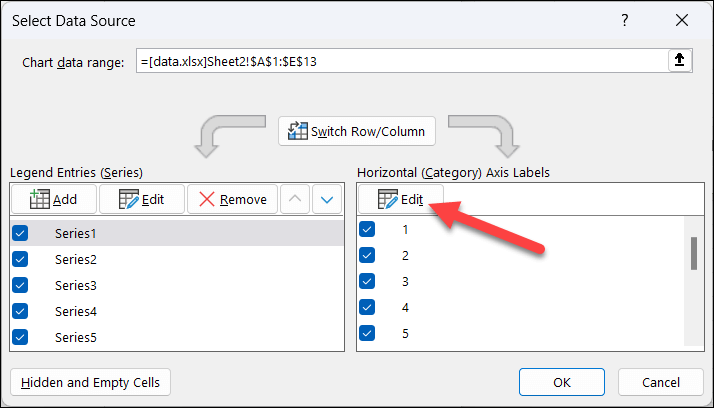714x408 pixels.
Task: Toggle category label 2 checkbox
Action: click(x=367, y=255)
